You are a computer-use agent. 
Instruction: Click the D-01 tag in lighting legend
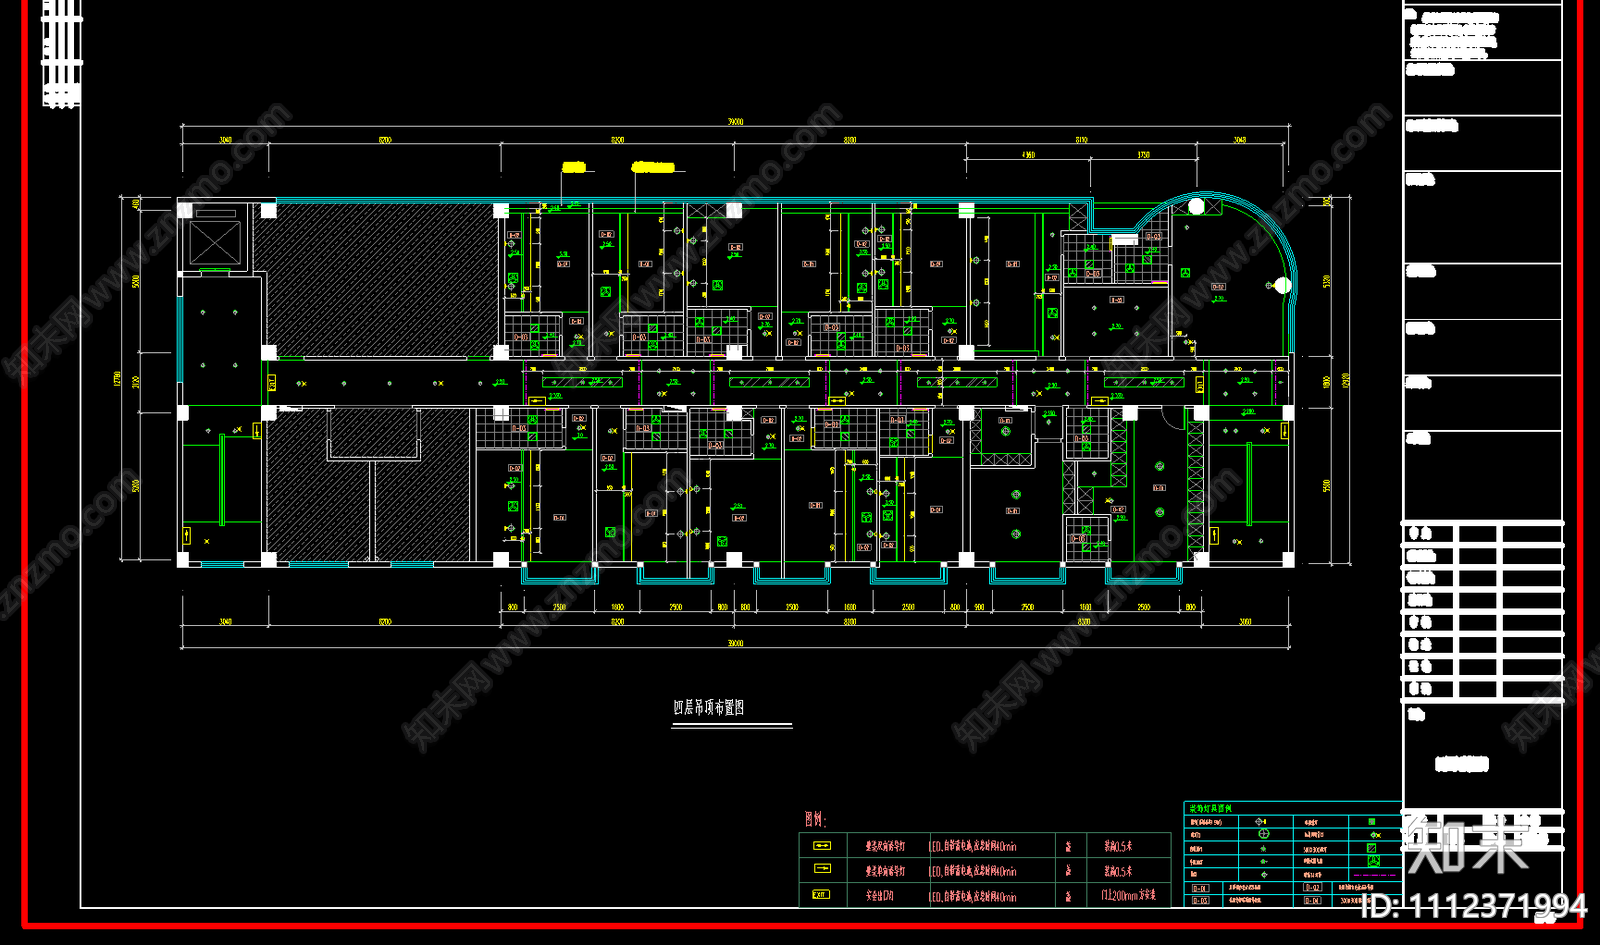tap(1201, 888)
